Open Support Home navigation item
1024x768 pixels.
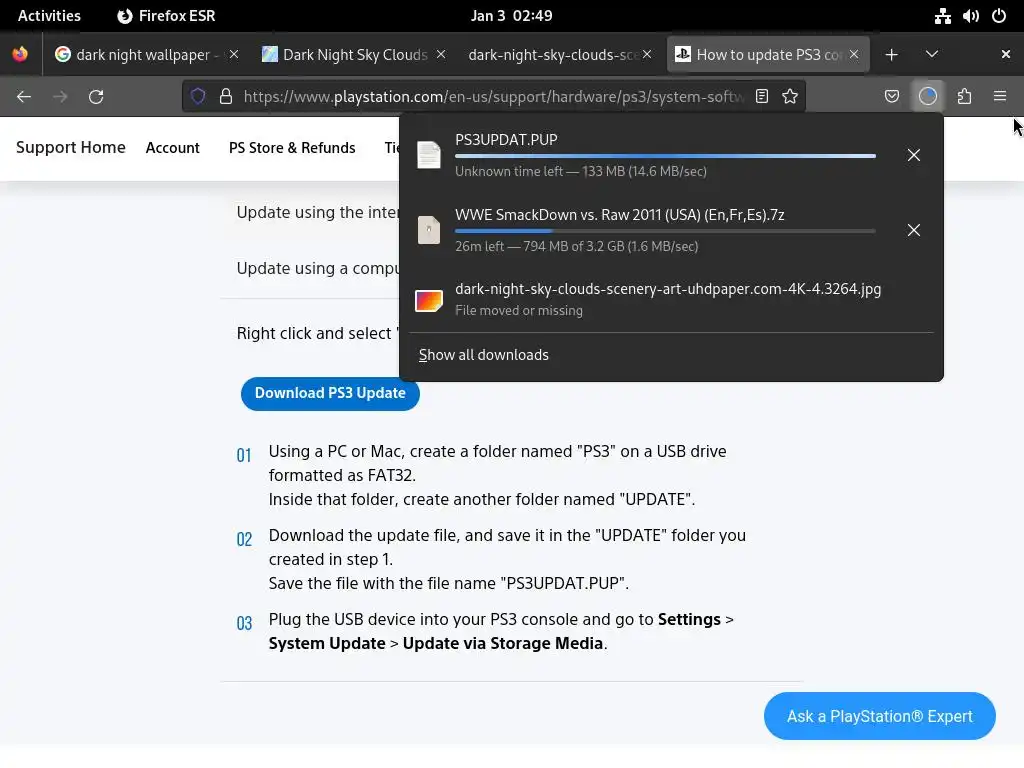pyautogui.click(x=71, y=148)
